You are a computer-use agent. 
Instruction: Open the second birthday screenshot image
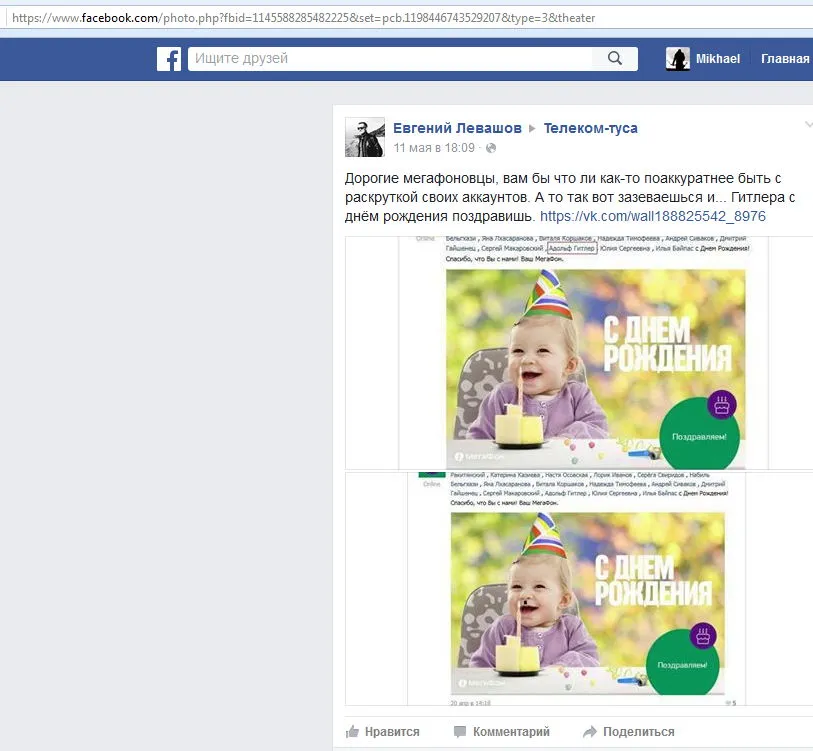click(579, 589)
